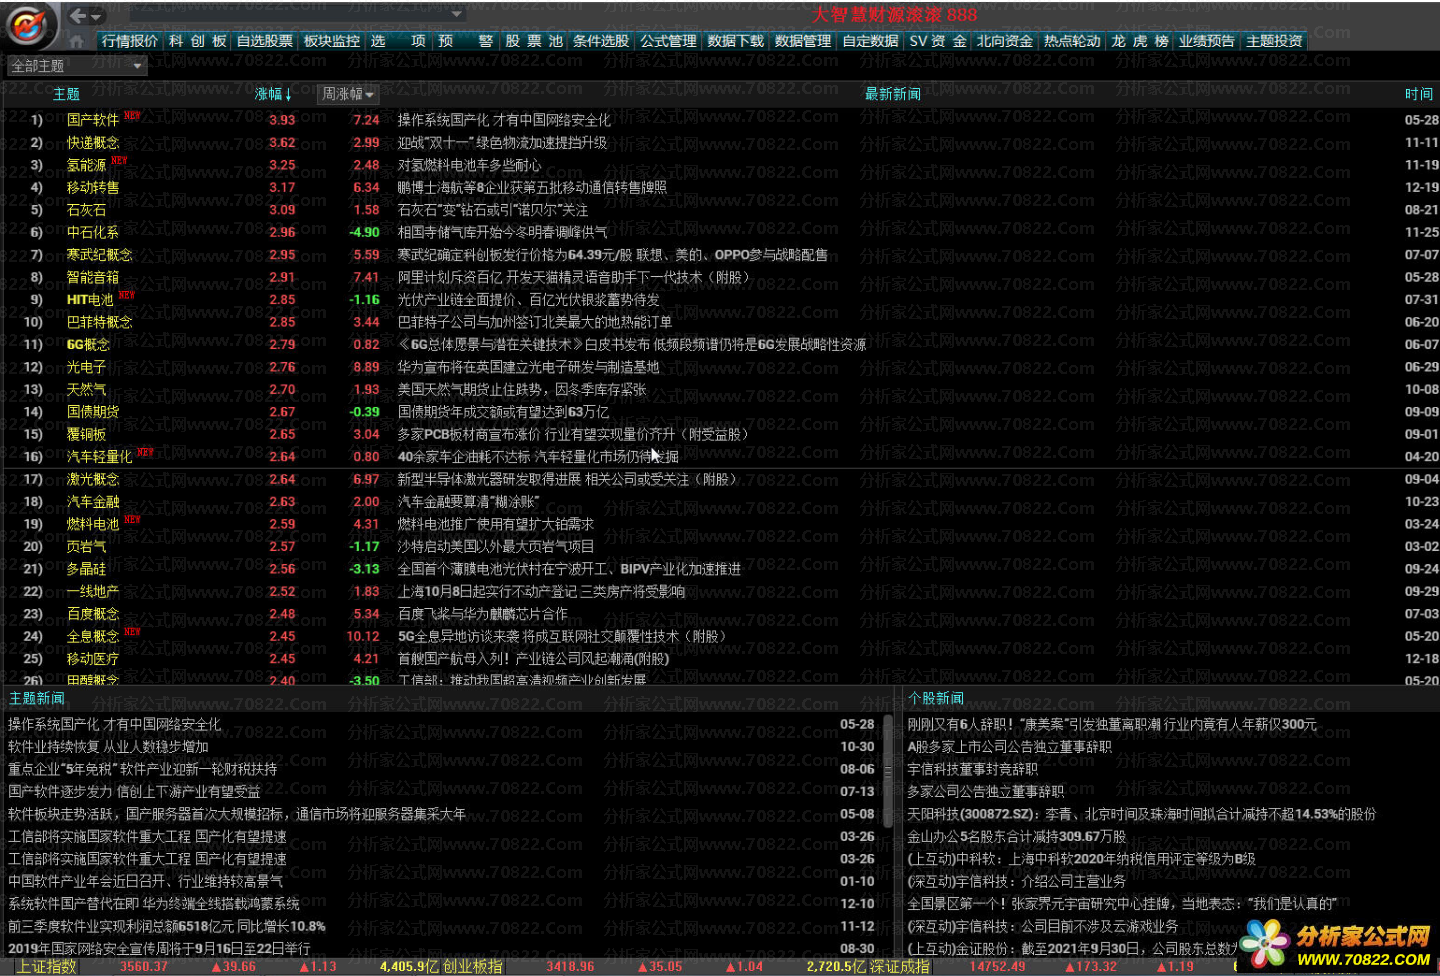Screen dimensions: 1440x976
Task: Select the 寒武纪概念 theme row
Action: point(720,255)
